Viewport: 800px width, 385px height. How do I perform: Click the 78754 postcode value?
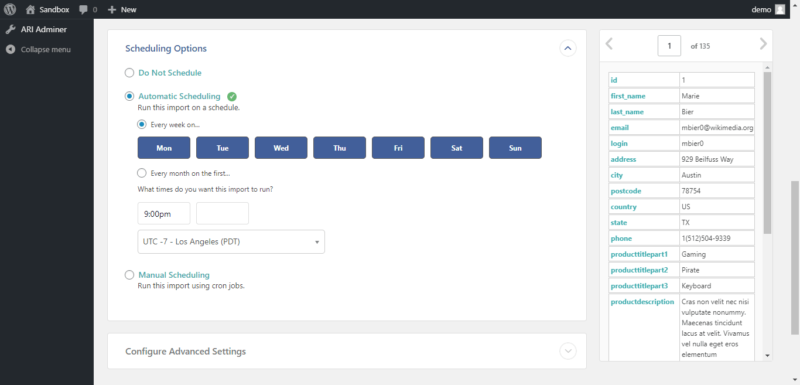[690, 191]
